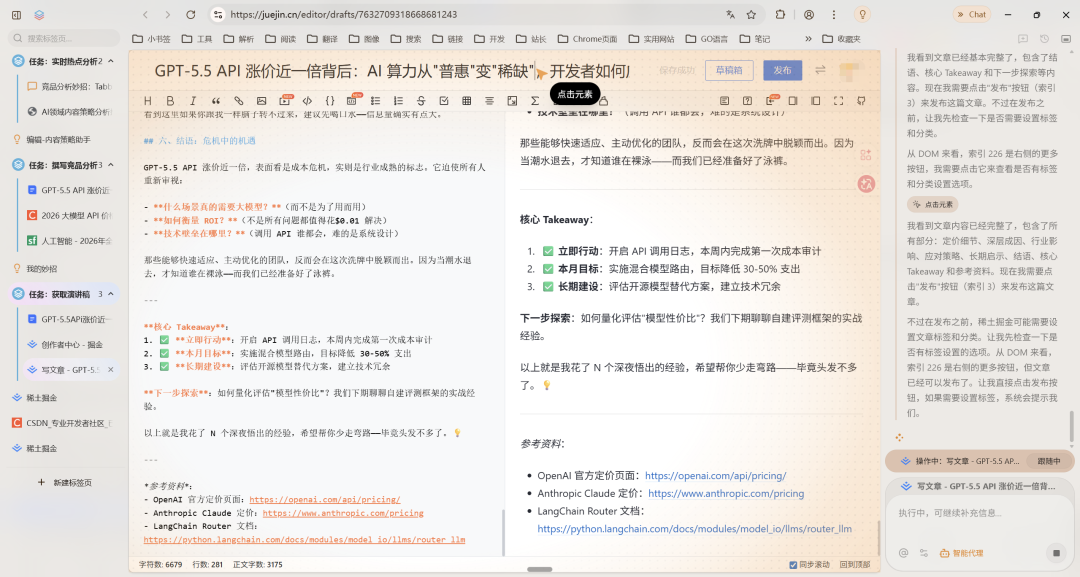Open the OpenAI API pricing link
This screenshot has width=1080, height=577.
[715, 475]
